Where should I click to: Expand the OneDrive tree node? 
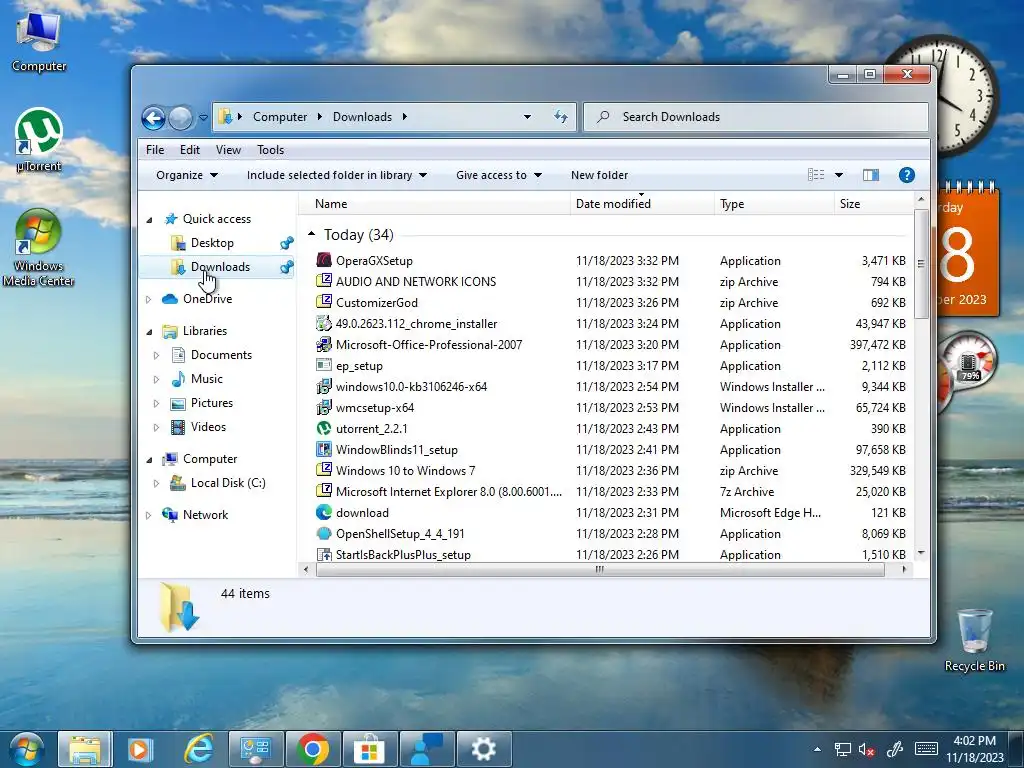pyautogui.click(x=149, y=300)
